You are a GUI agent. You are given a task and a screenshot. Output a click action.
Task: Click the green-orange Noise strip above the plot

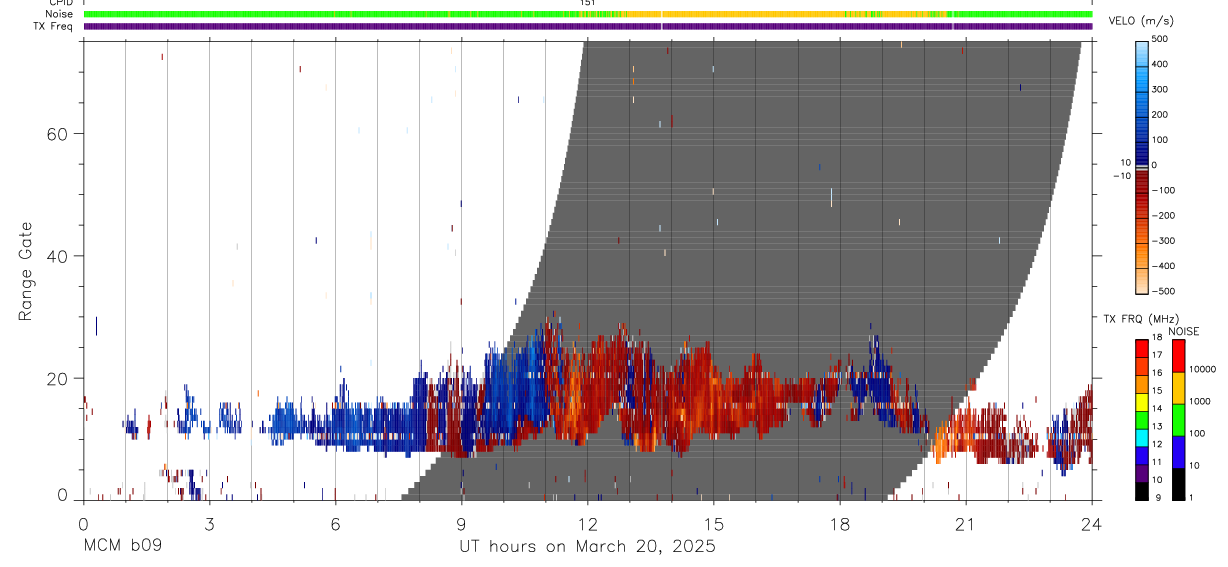pos(588,14)
